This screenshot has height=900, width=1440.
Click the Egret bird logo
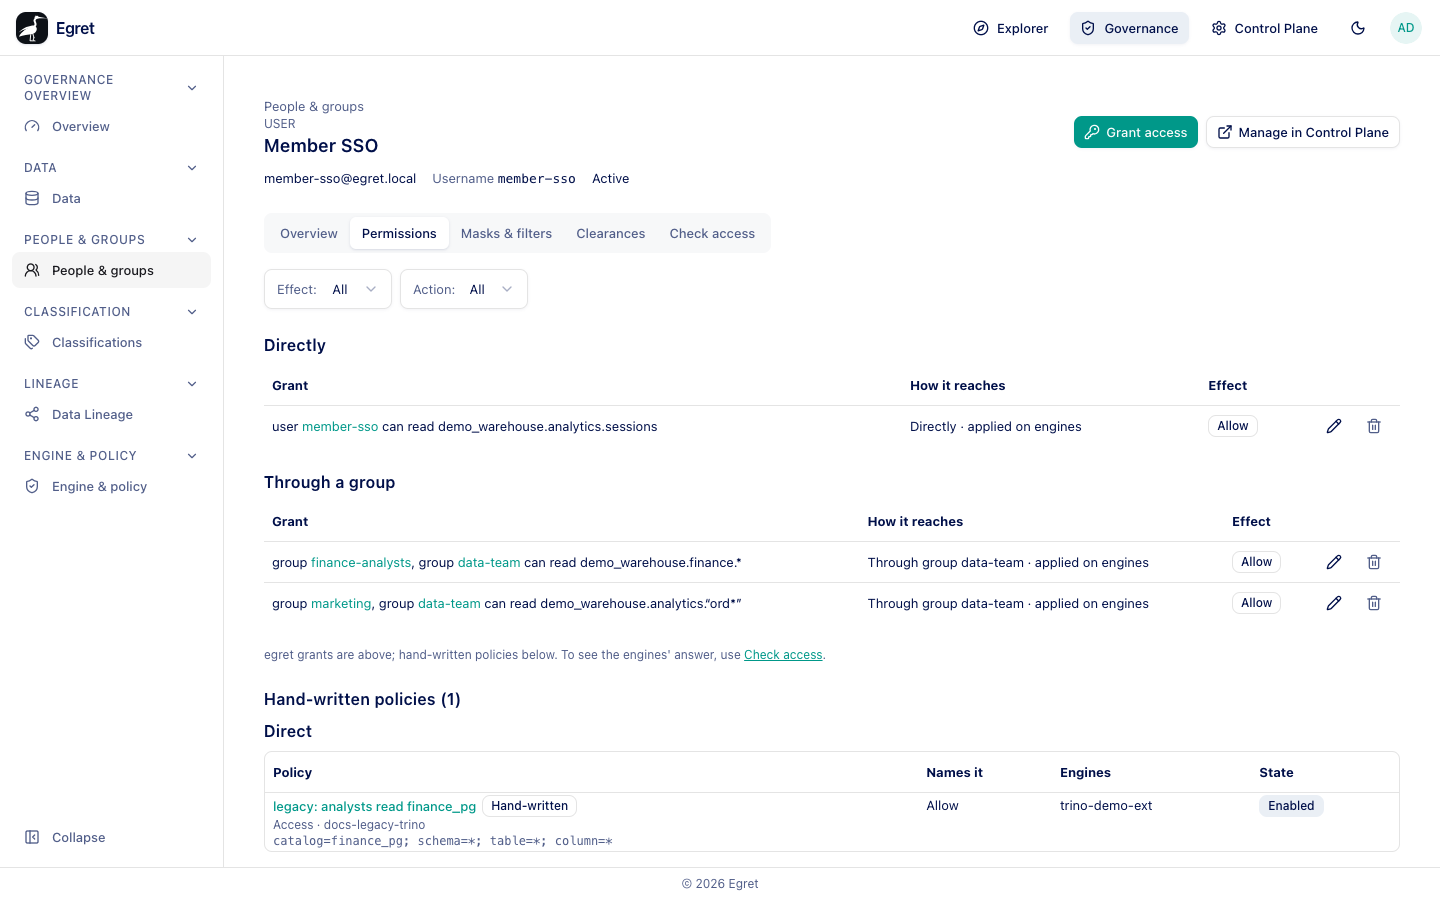32,28
